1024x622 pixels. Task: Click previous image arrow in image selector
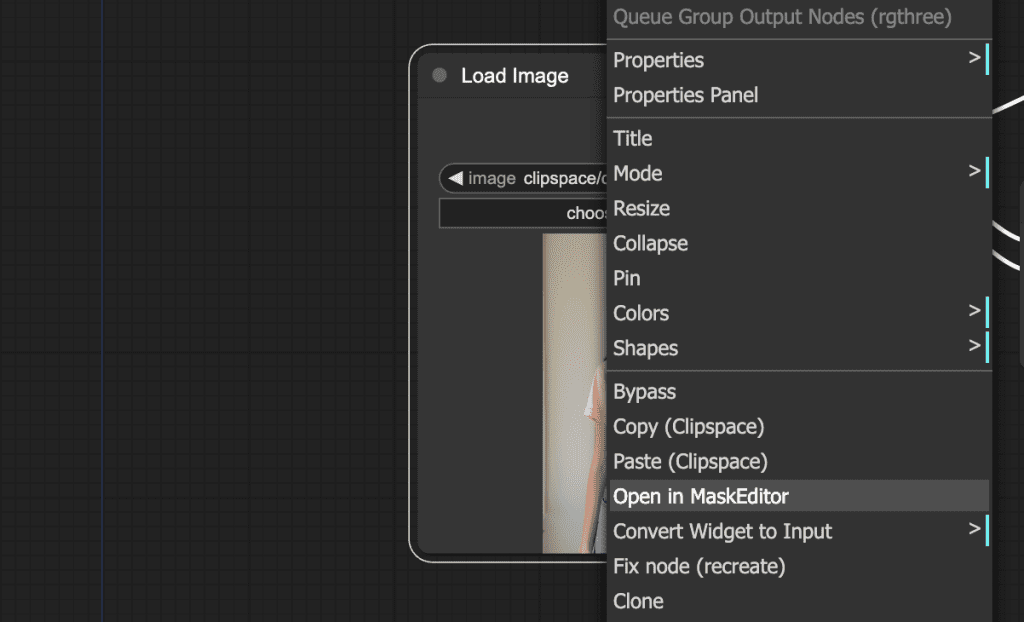456,178
